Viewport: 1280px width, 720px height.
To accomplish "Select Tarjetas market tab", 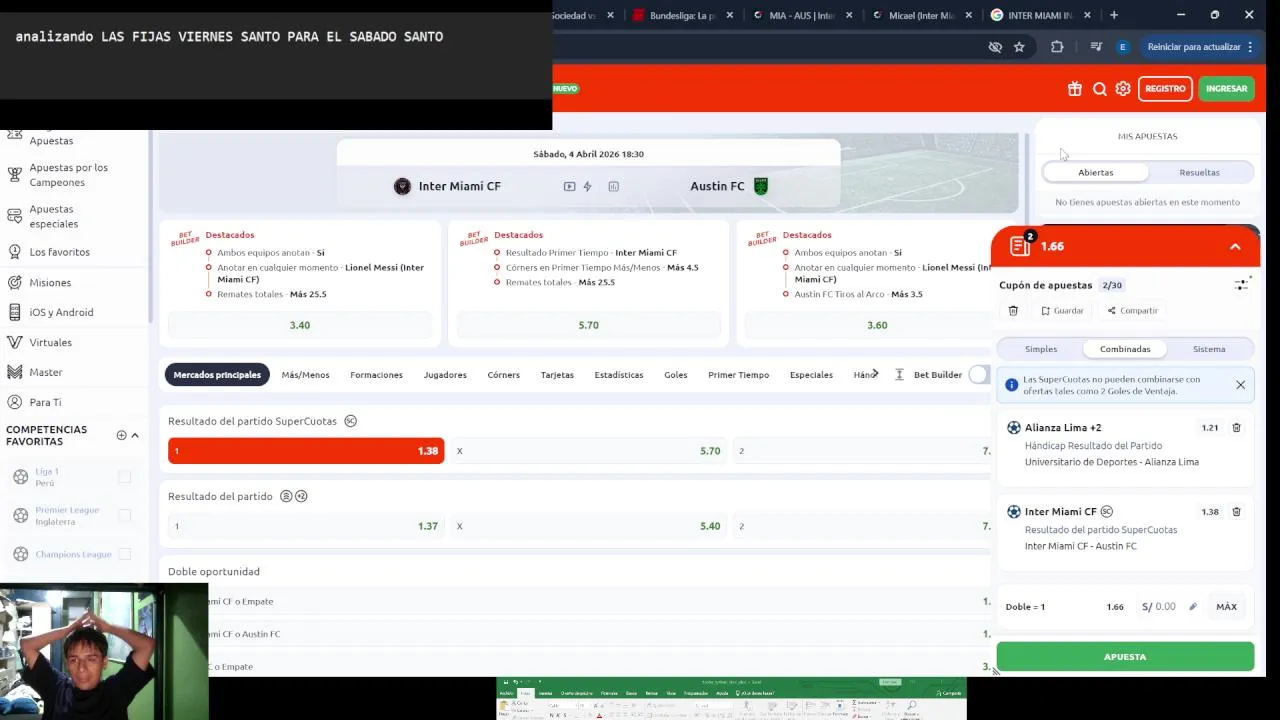I will tap(557, 375).
